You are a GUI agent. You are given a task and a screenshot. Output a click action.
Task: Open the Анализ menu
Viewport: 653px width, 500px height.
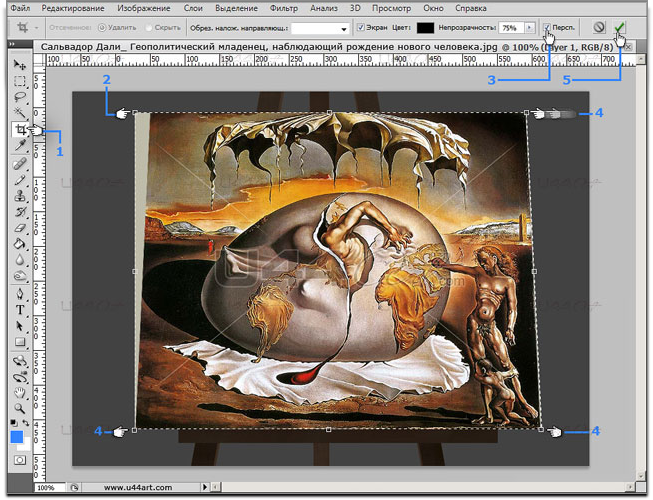click(324, 8)
